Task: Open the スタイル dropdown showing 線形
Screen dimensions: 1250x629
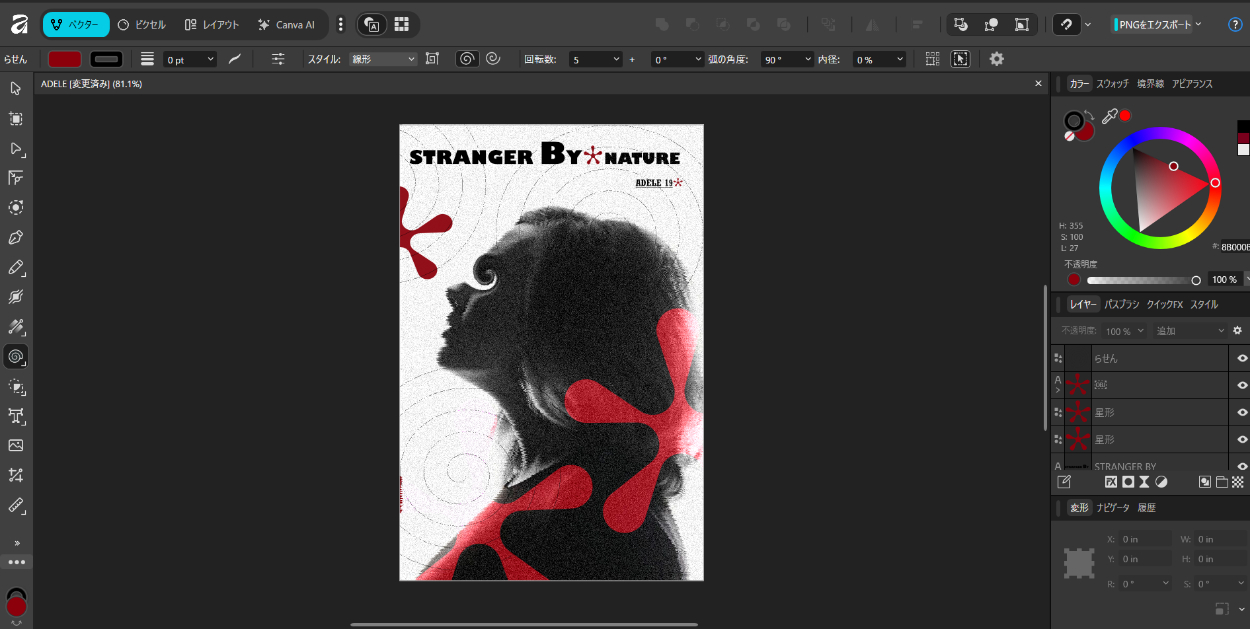Action: click(x=383, y=60)
